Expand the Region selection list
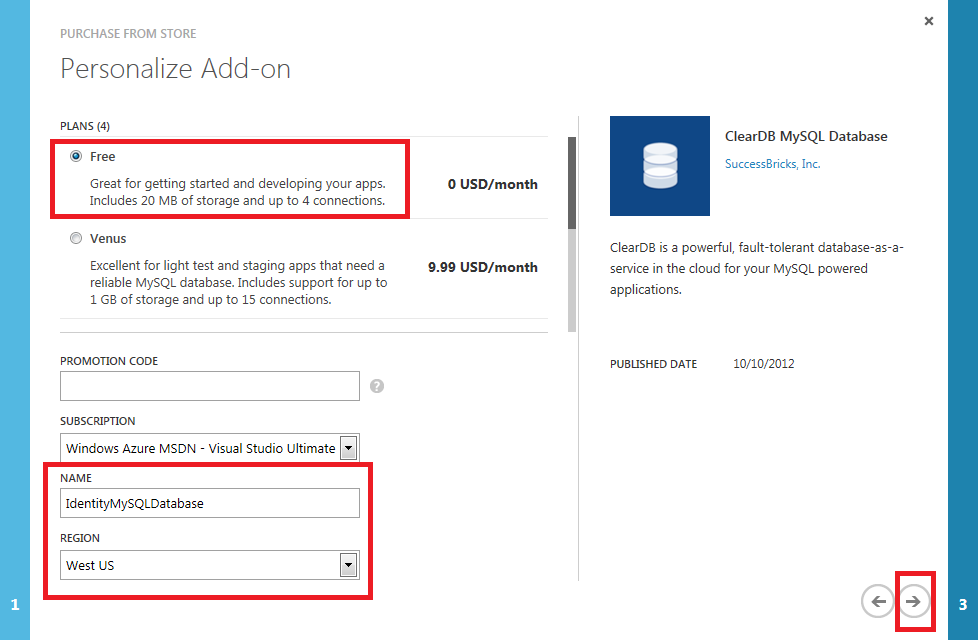978x640 pixels. coord(348,564)
